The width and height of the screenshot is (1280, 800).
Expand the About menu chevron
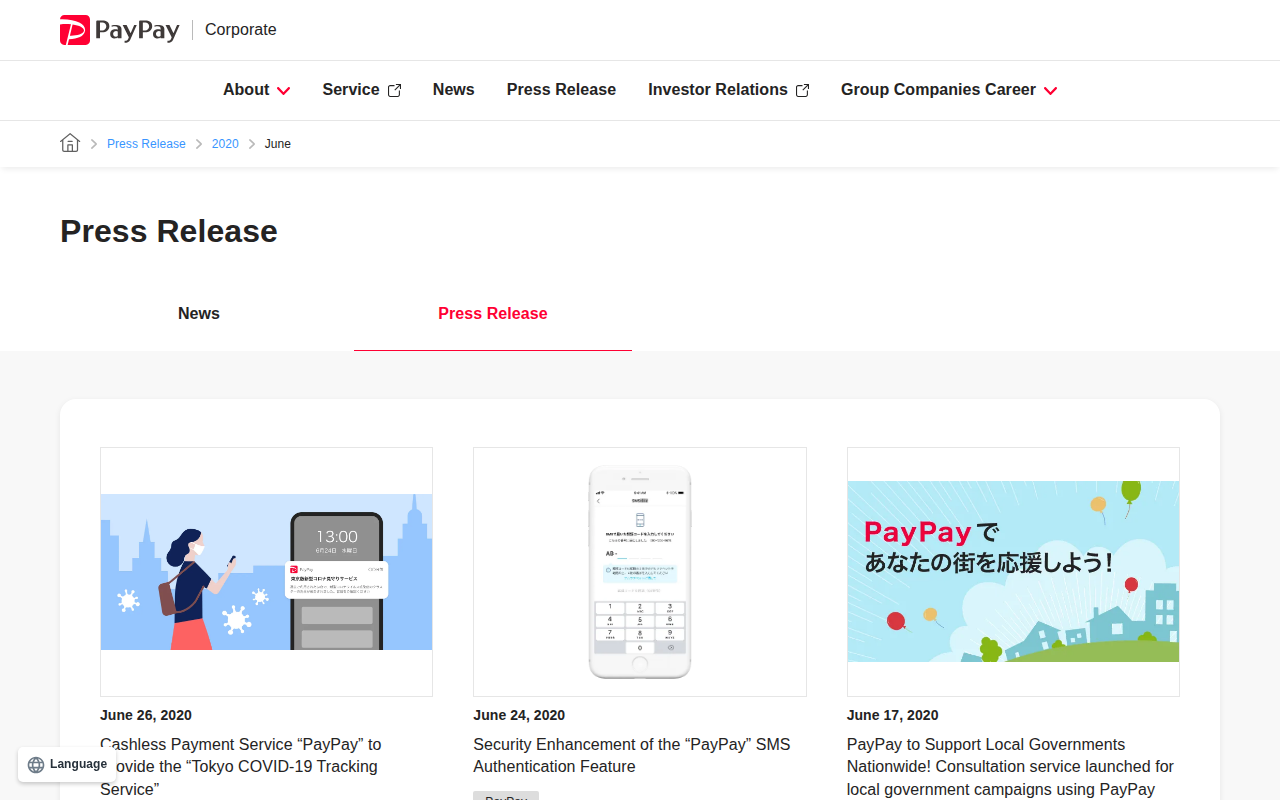pyautogui.click(x=283, y=91)
